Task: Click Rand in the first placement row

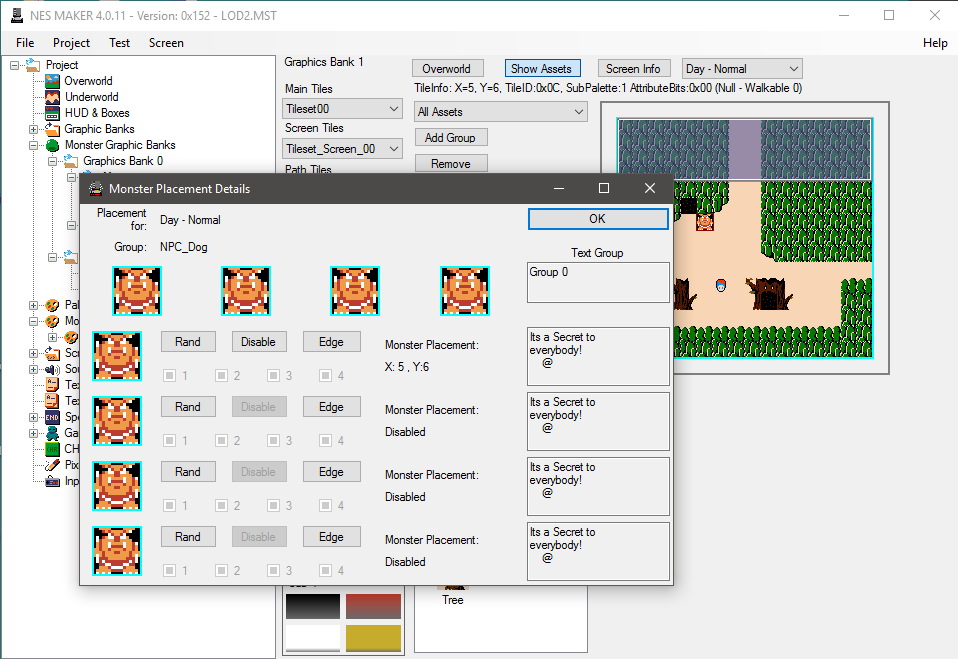Action: pos(188,342)
